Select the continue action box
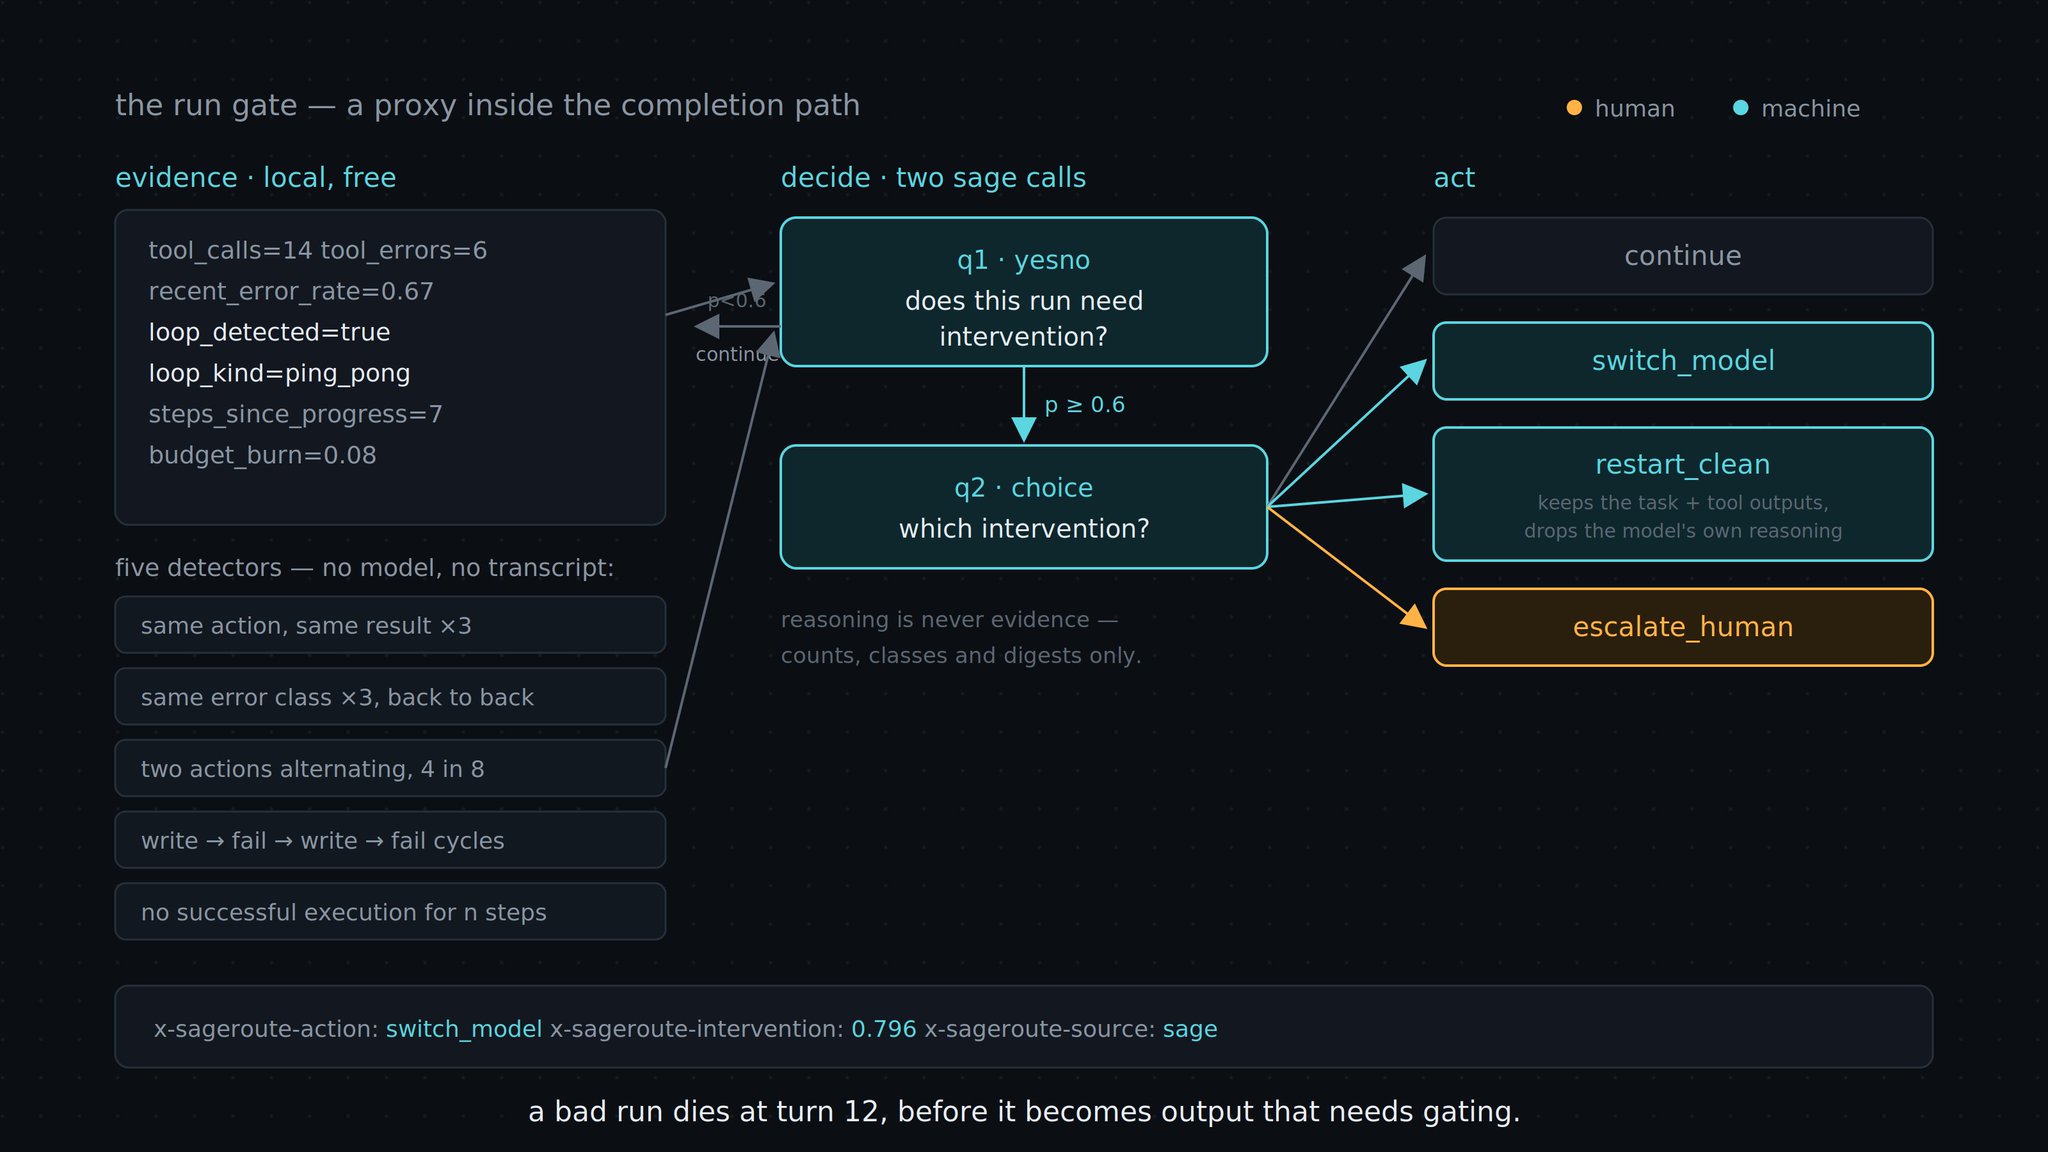This screenshot has height=1152, width=2048. click(1682, 256)
